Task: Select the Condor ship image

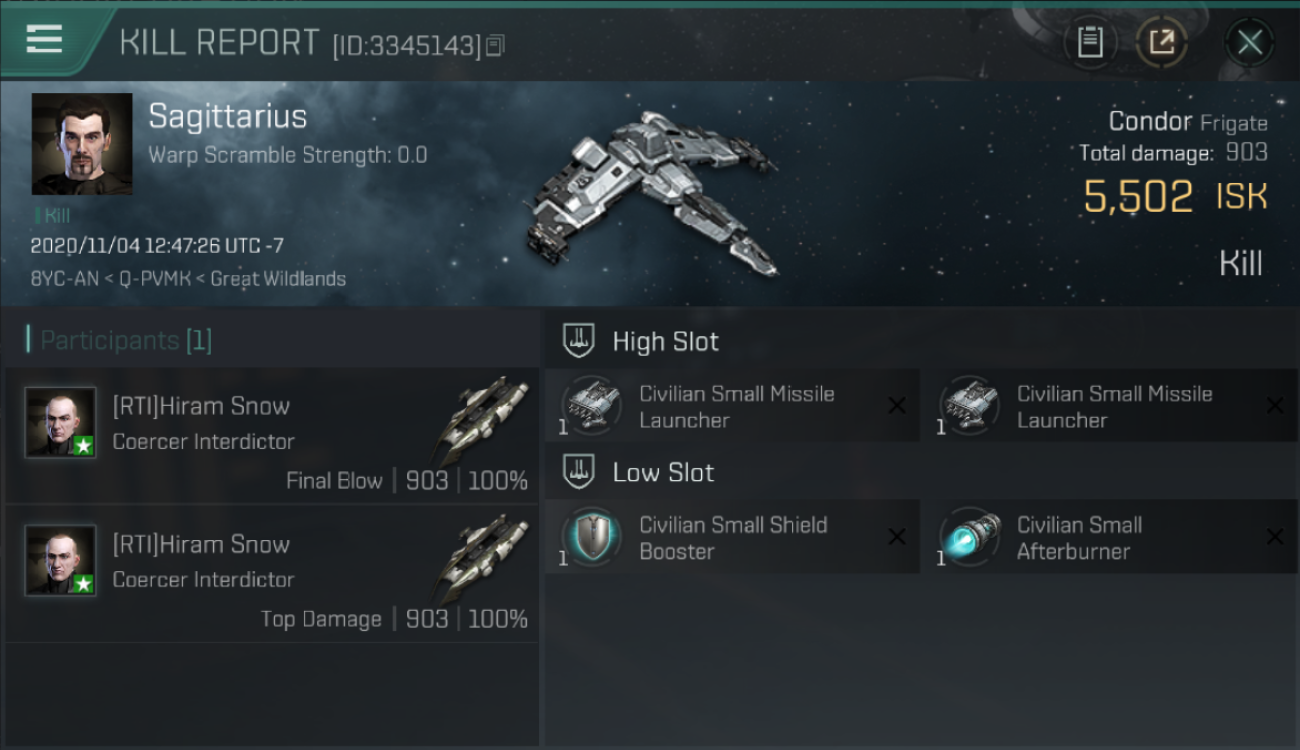Action: click(650, 192)
